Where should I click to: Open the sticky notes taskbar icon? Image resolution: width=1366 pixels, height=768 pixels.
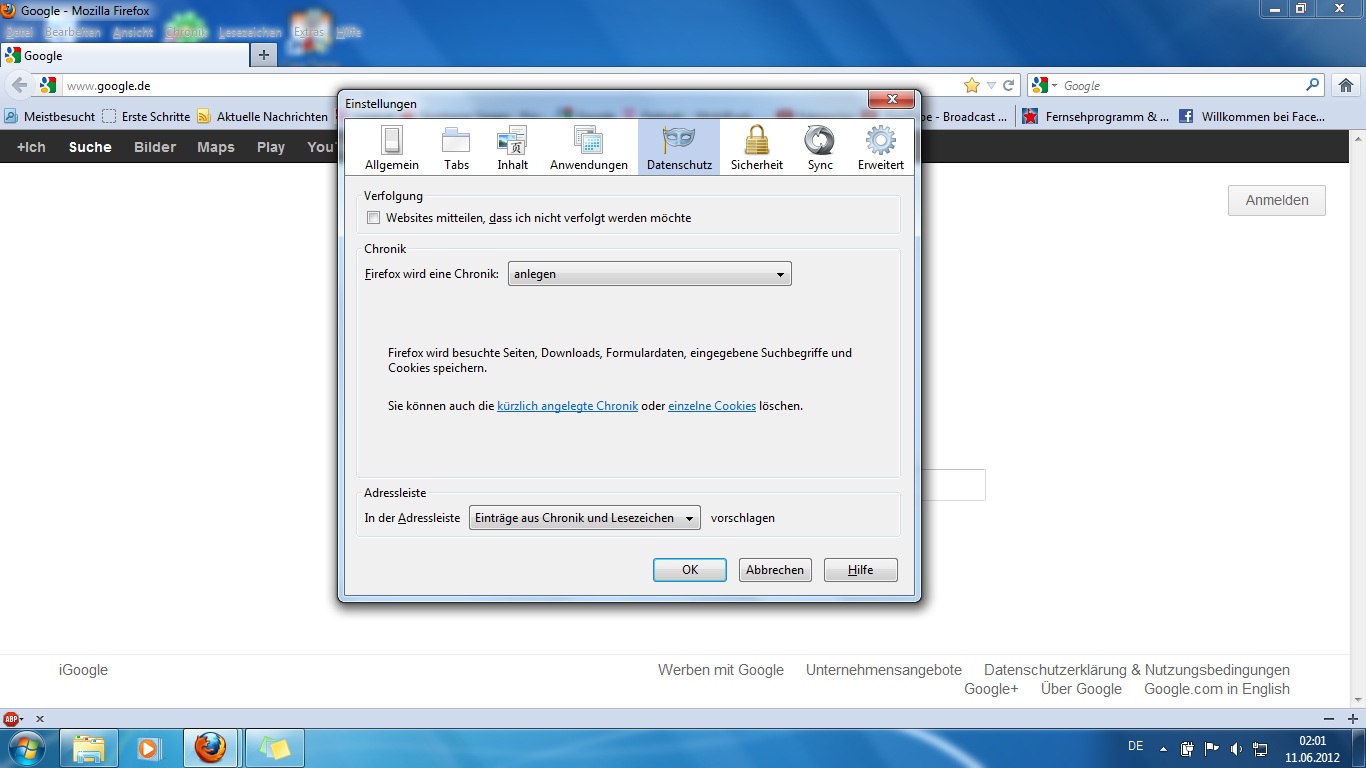tap(274, 748)
